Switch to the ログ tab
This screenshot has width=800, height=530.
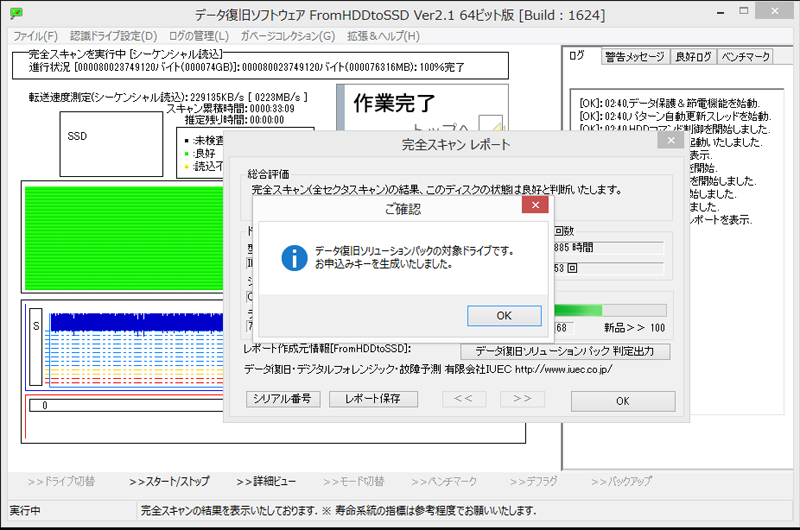click(x=577, y=56)
